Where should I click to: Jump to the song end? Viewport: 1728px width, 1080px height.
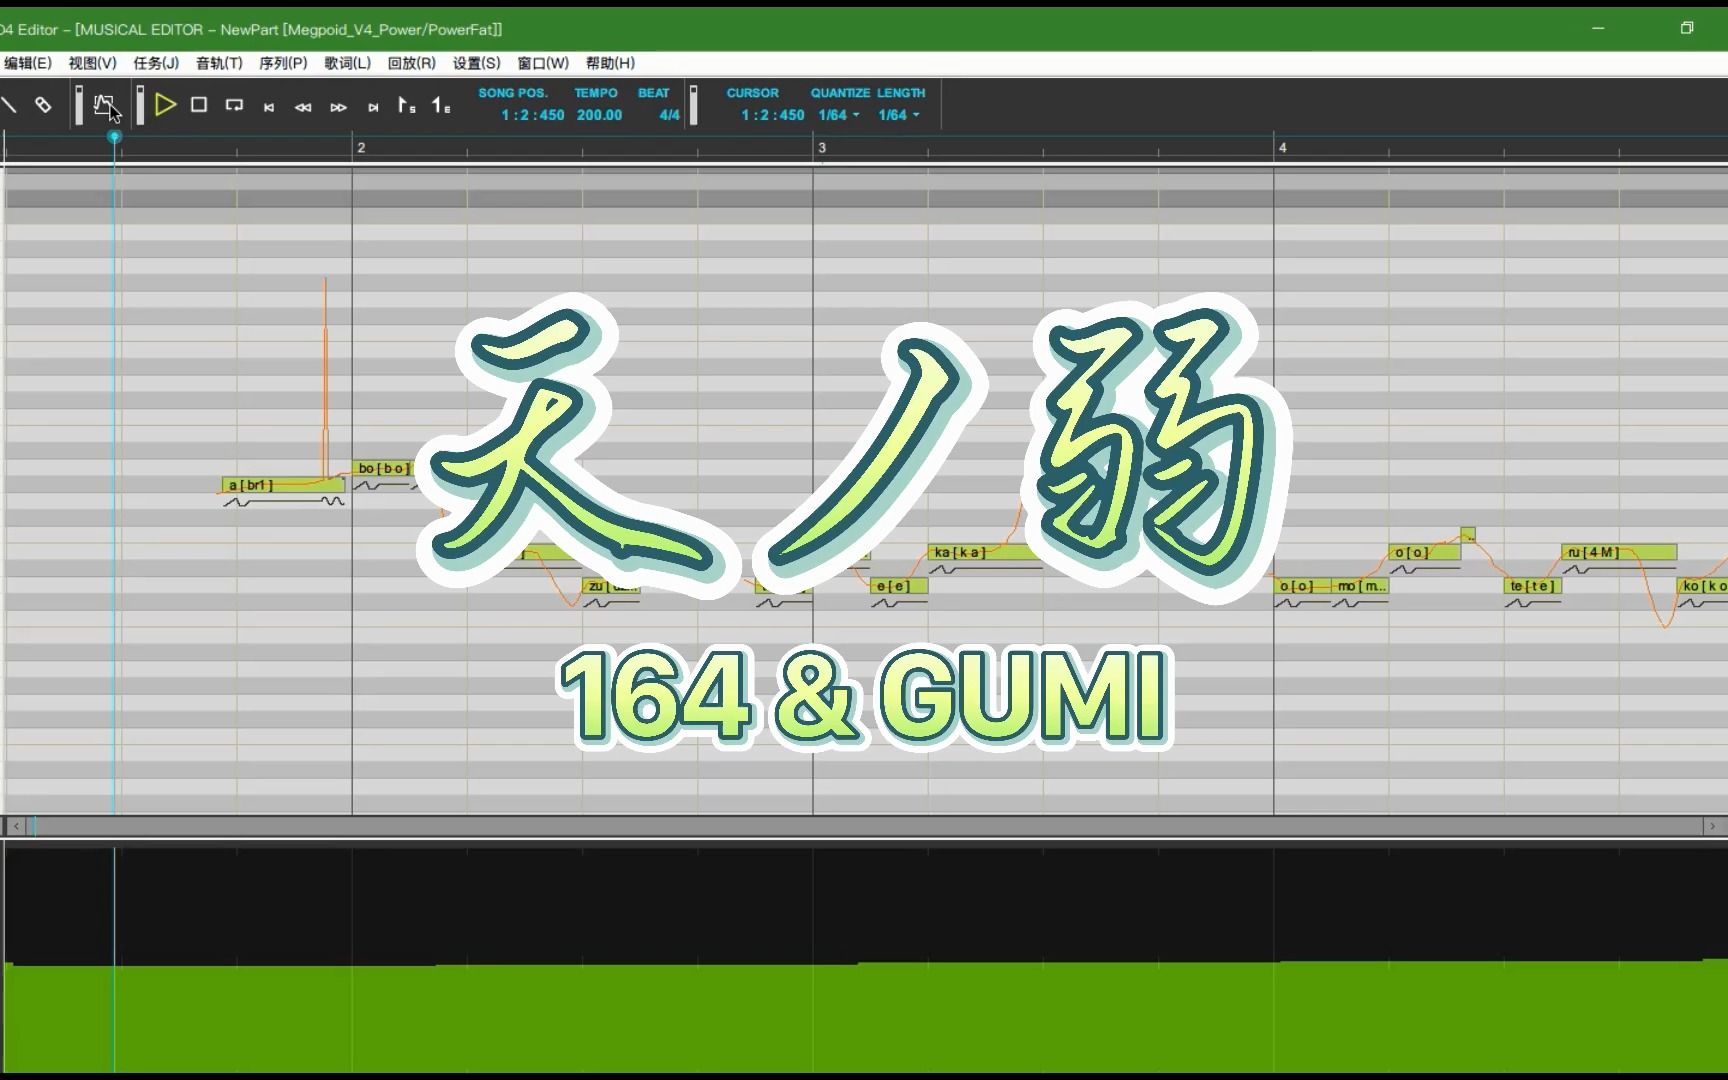point(373,107)
